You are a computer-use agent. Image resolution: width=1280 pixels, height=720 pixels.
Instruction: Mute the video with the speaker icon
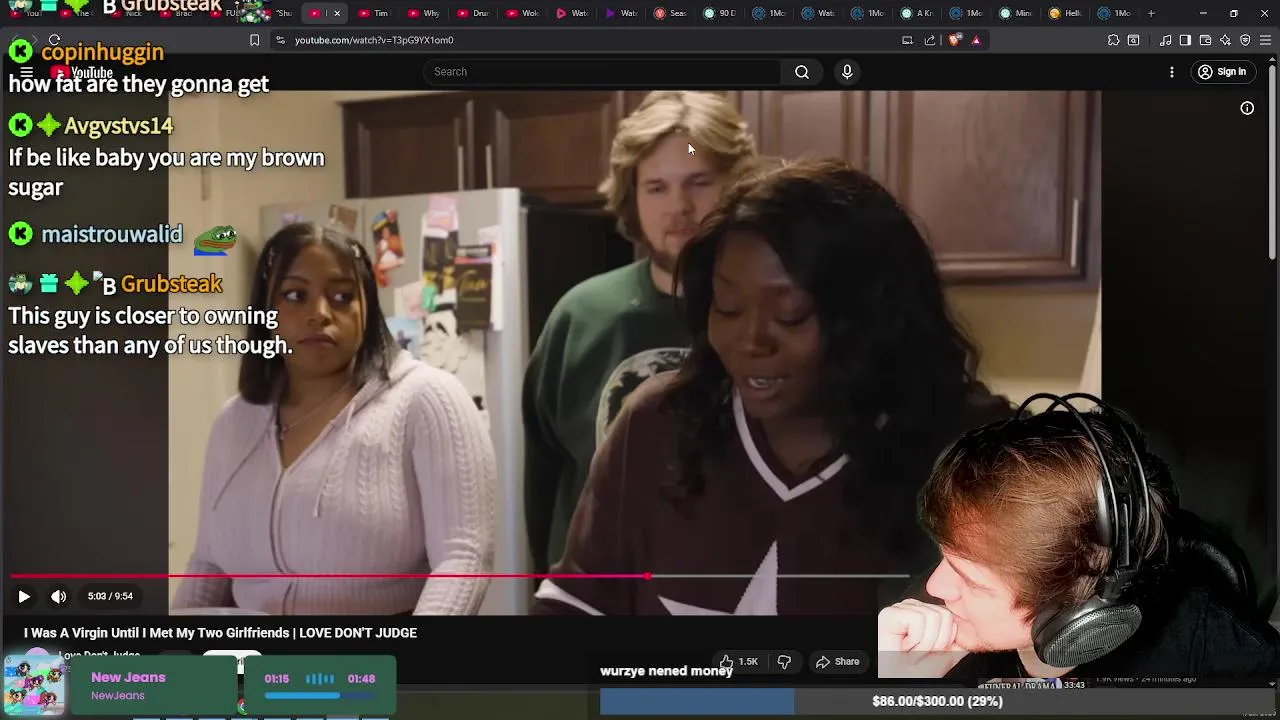59,596
